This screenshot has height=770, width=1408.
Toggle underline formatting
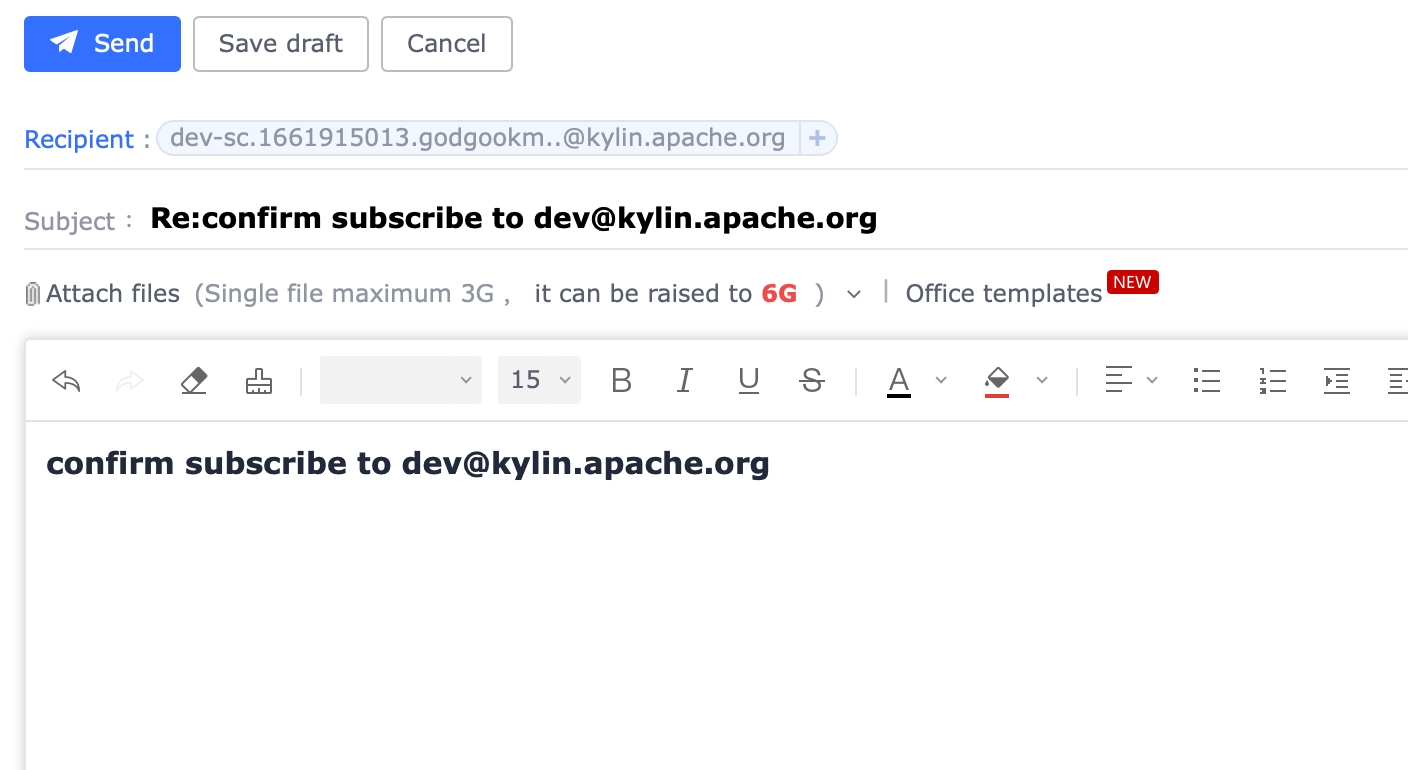coord(748,381)
